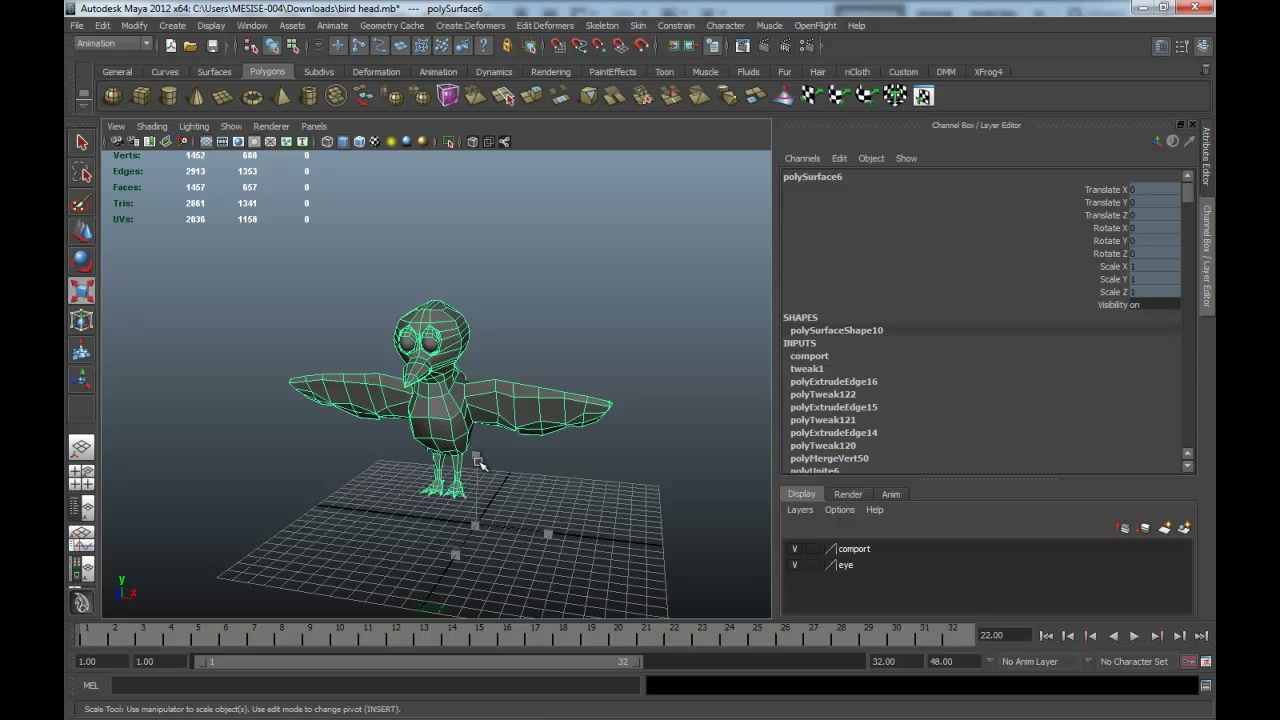This screenshot has height=720, width=1280.
Task: Click the Paint Selection tool icon
Action: (82, 204)
